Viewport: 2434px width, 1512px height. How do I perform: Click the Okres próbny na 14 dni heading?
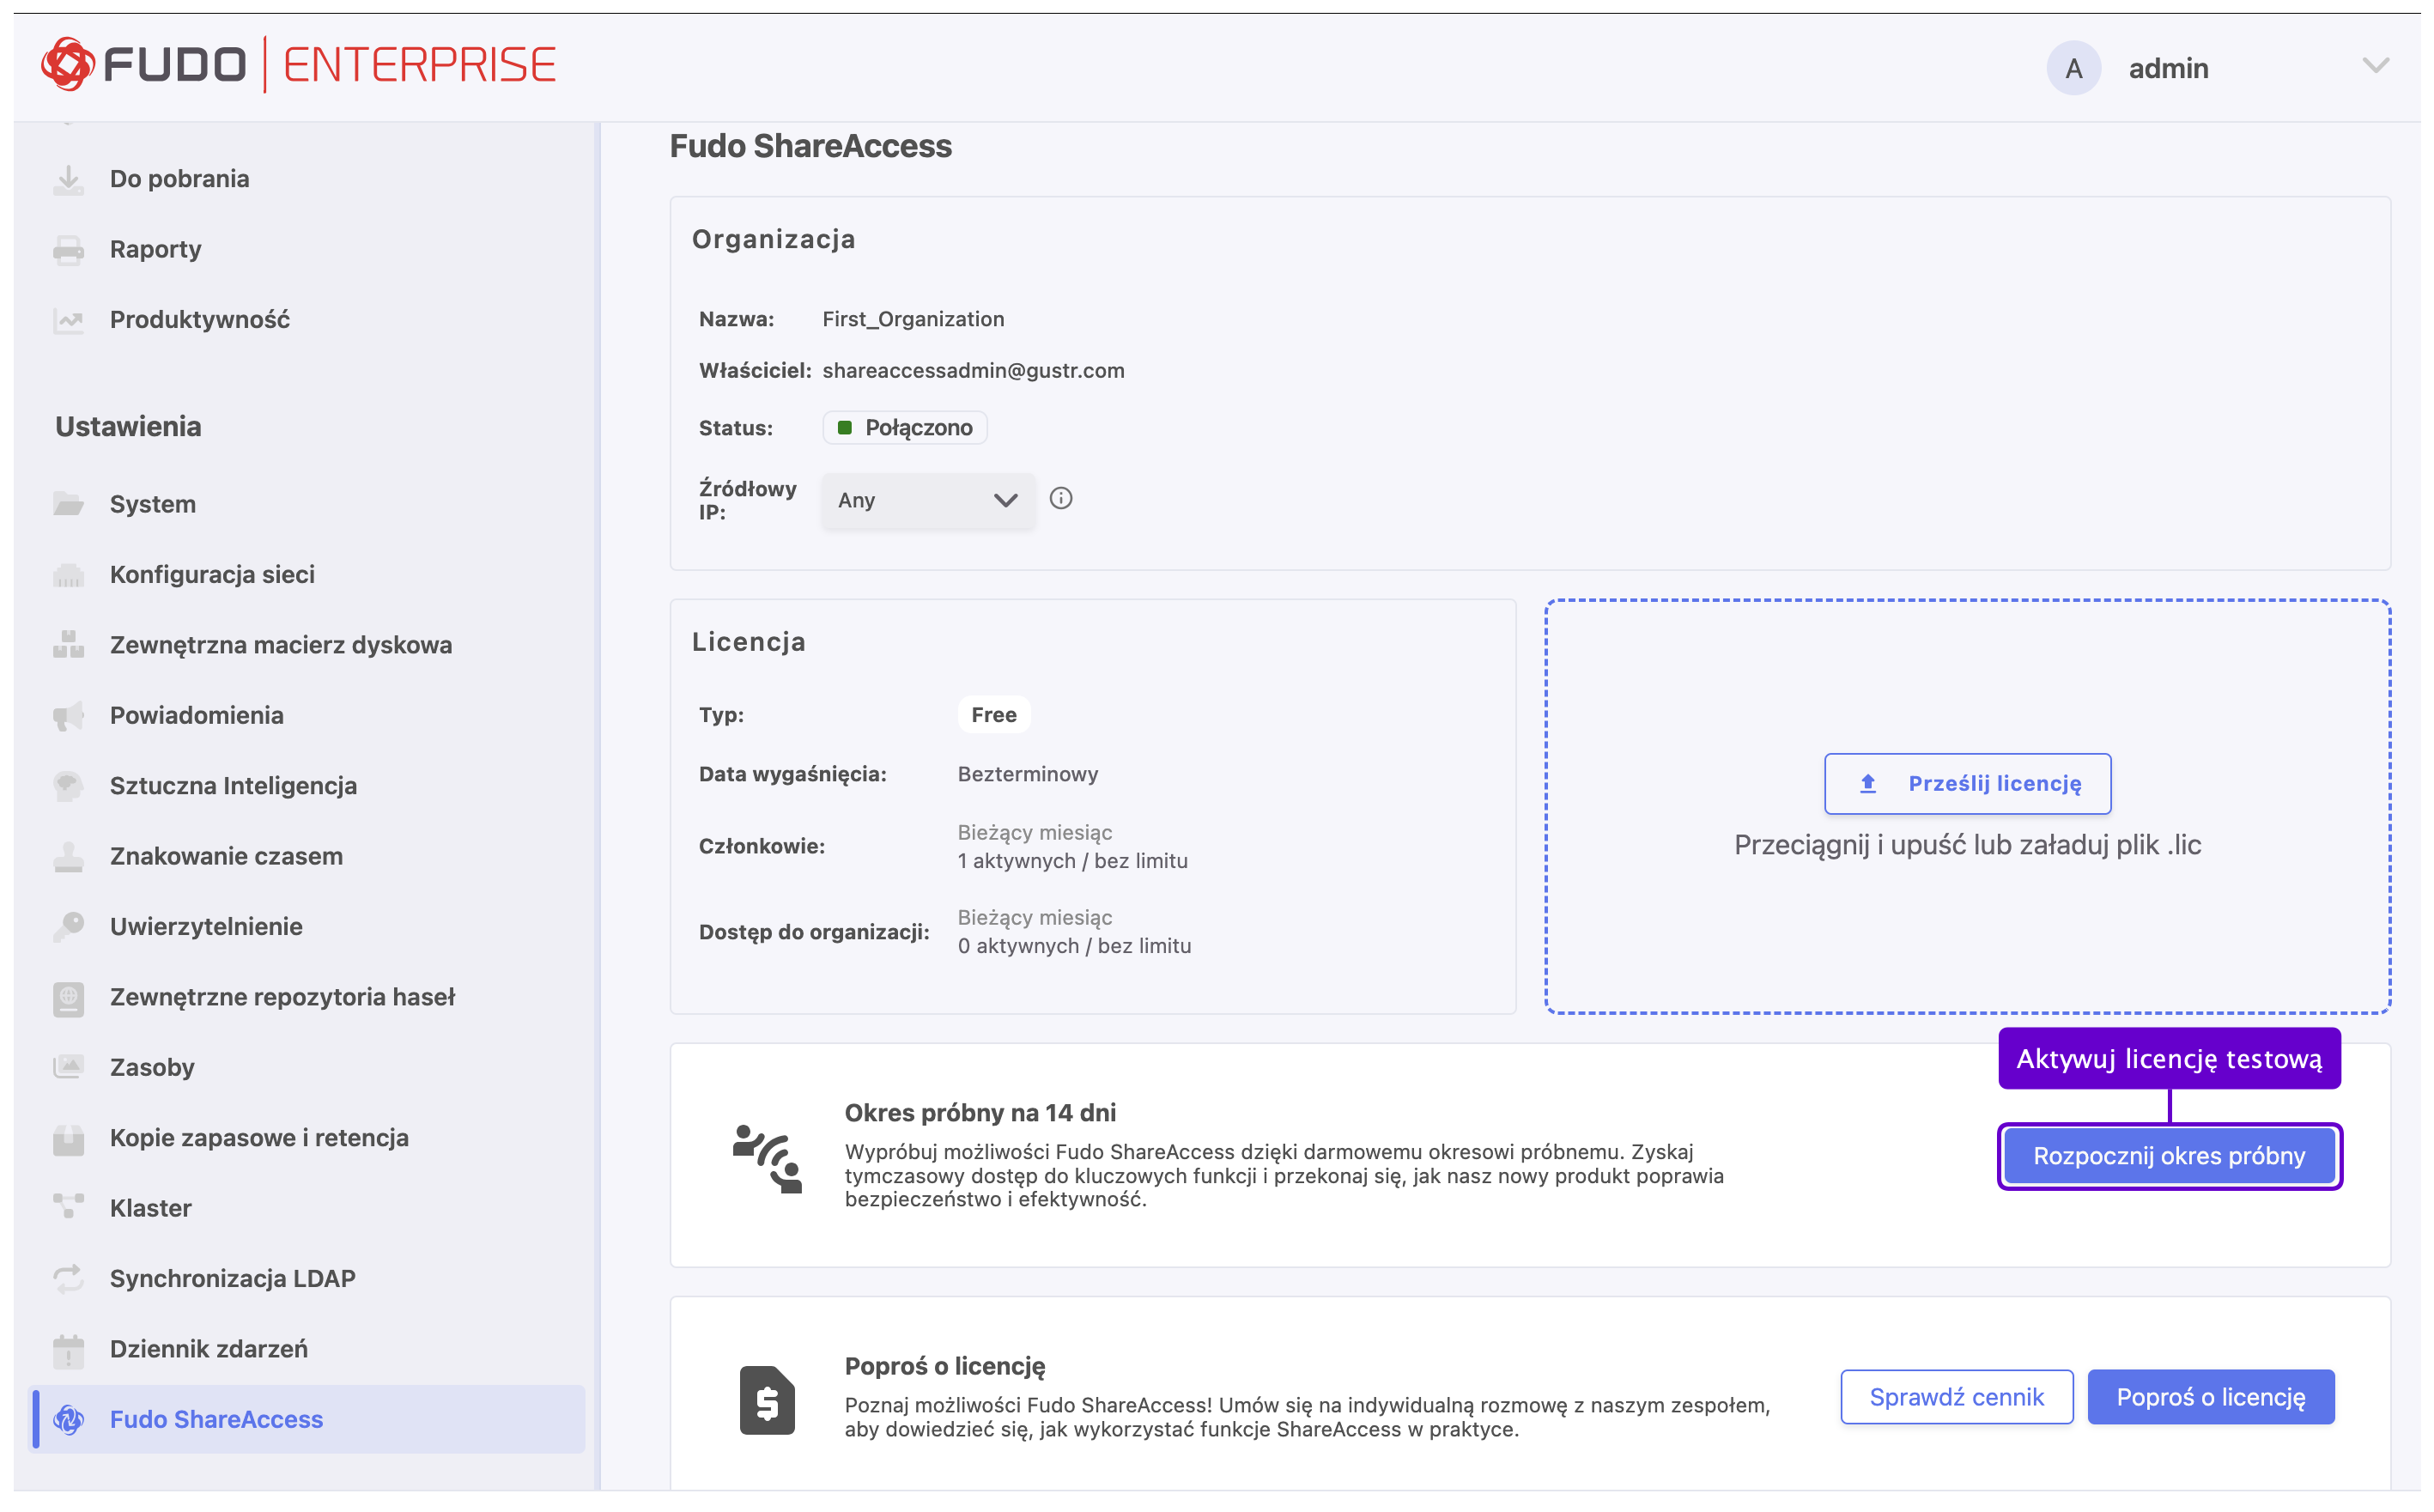(x=980, y=1113)
